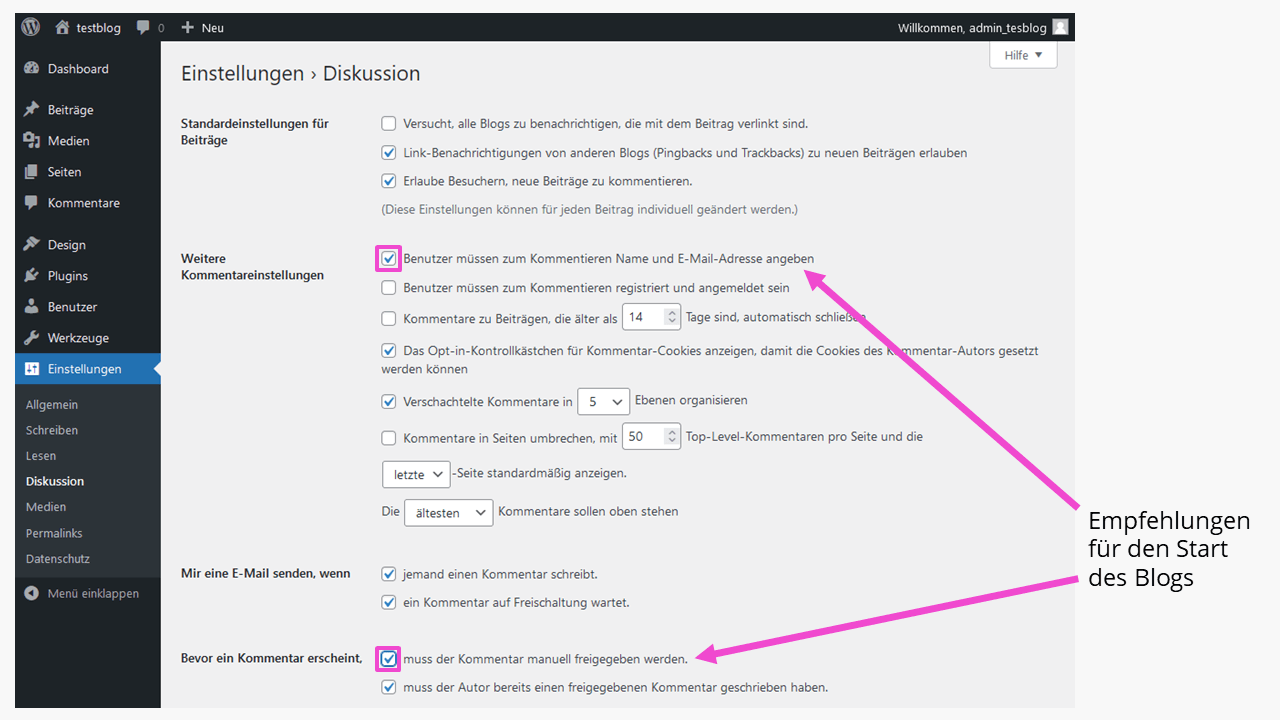Click the Tage number field showing 14
1280x720 pixels.
pyautogui.click(x=651, y=318)
